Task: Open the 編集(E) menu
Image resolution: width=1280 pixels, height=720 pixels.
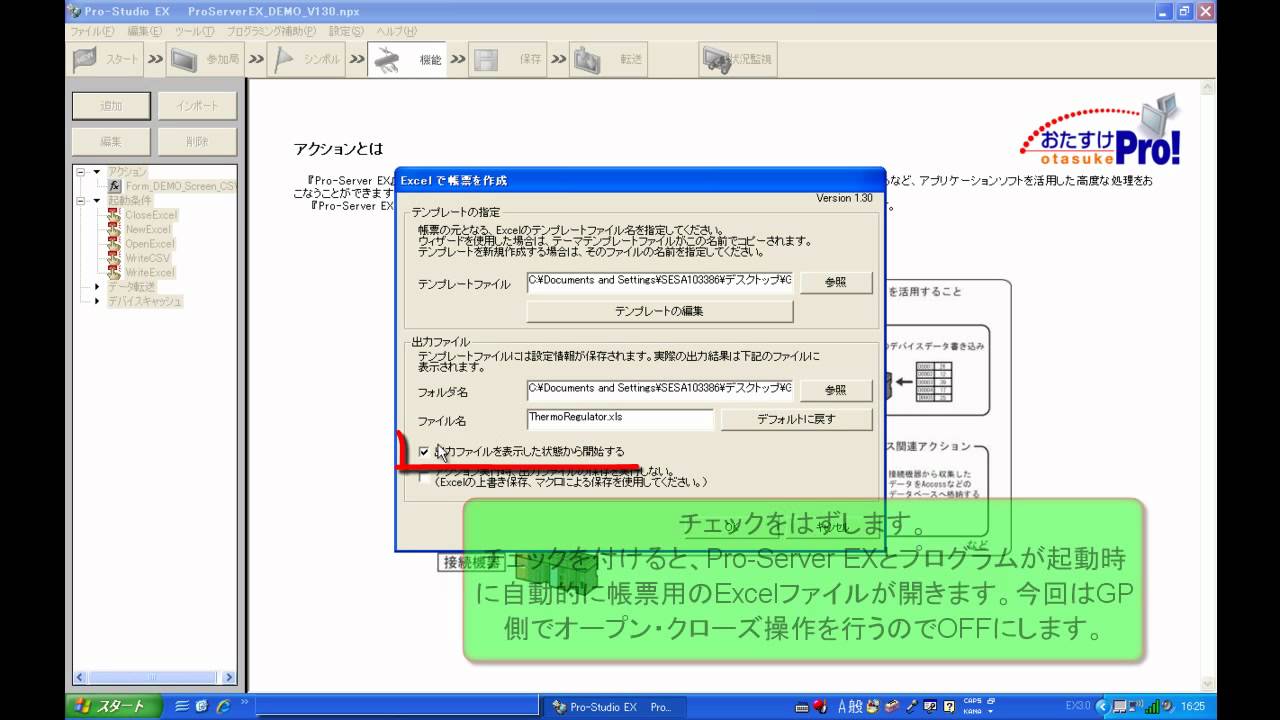Action: pos(144,31)
